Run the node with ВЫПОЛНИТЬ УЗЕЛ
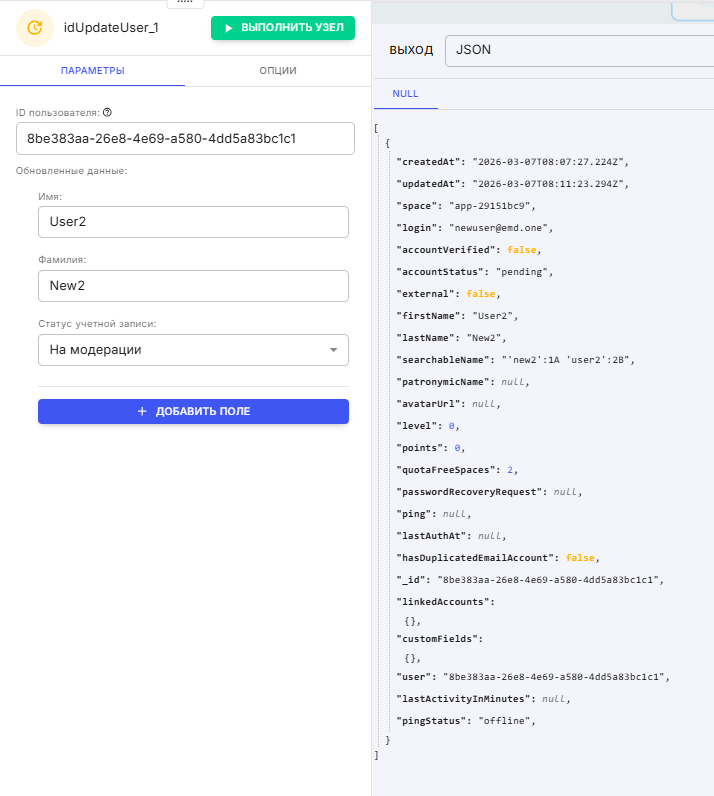 (x=283, y=28)
